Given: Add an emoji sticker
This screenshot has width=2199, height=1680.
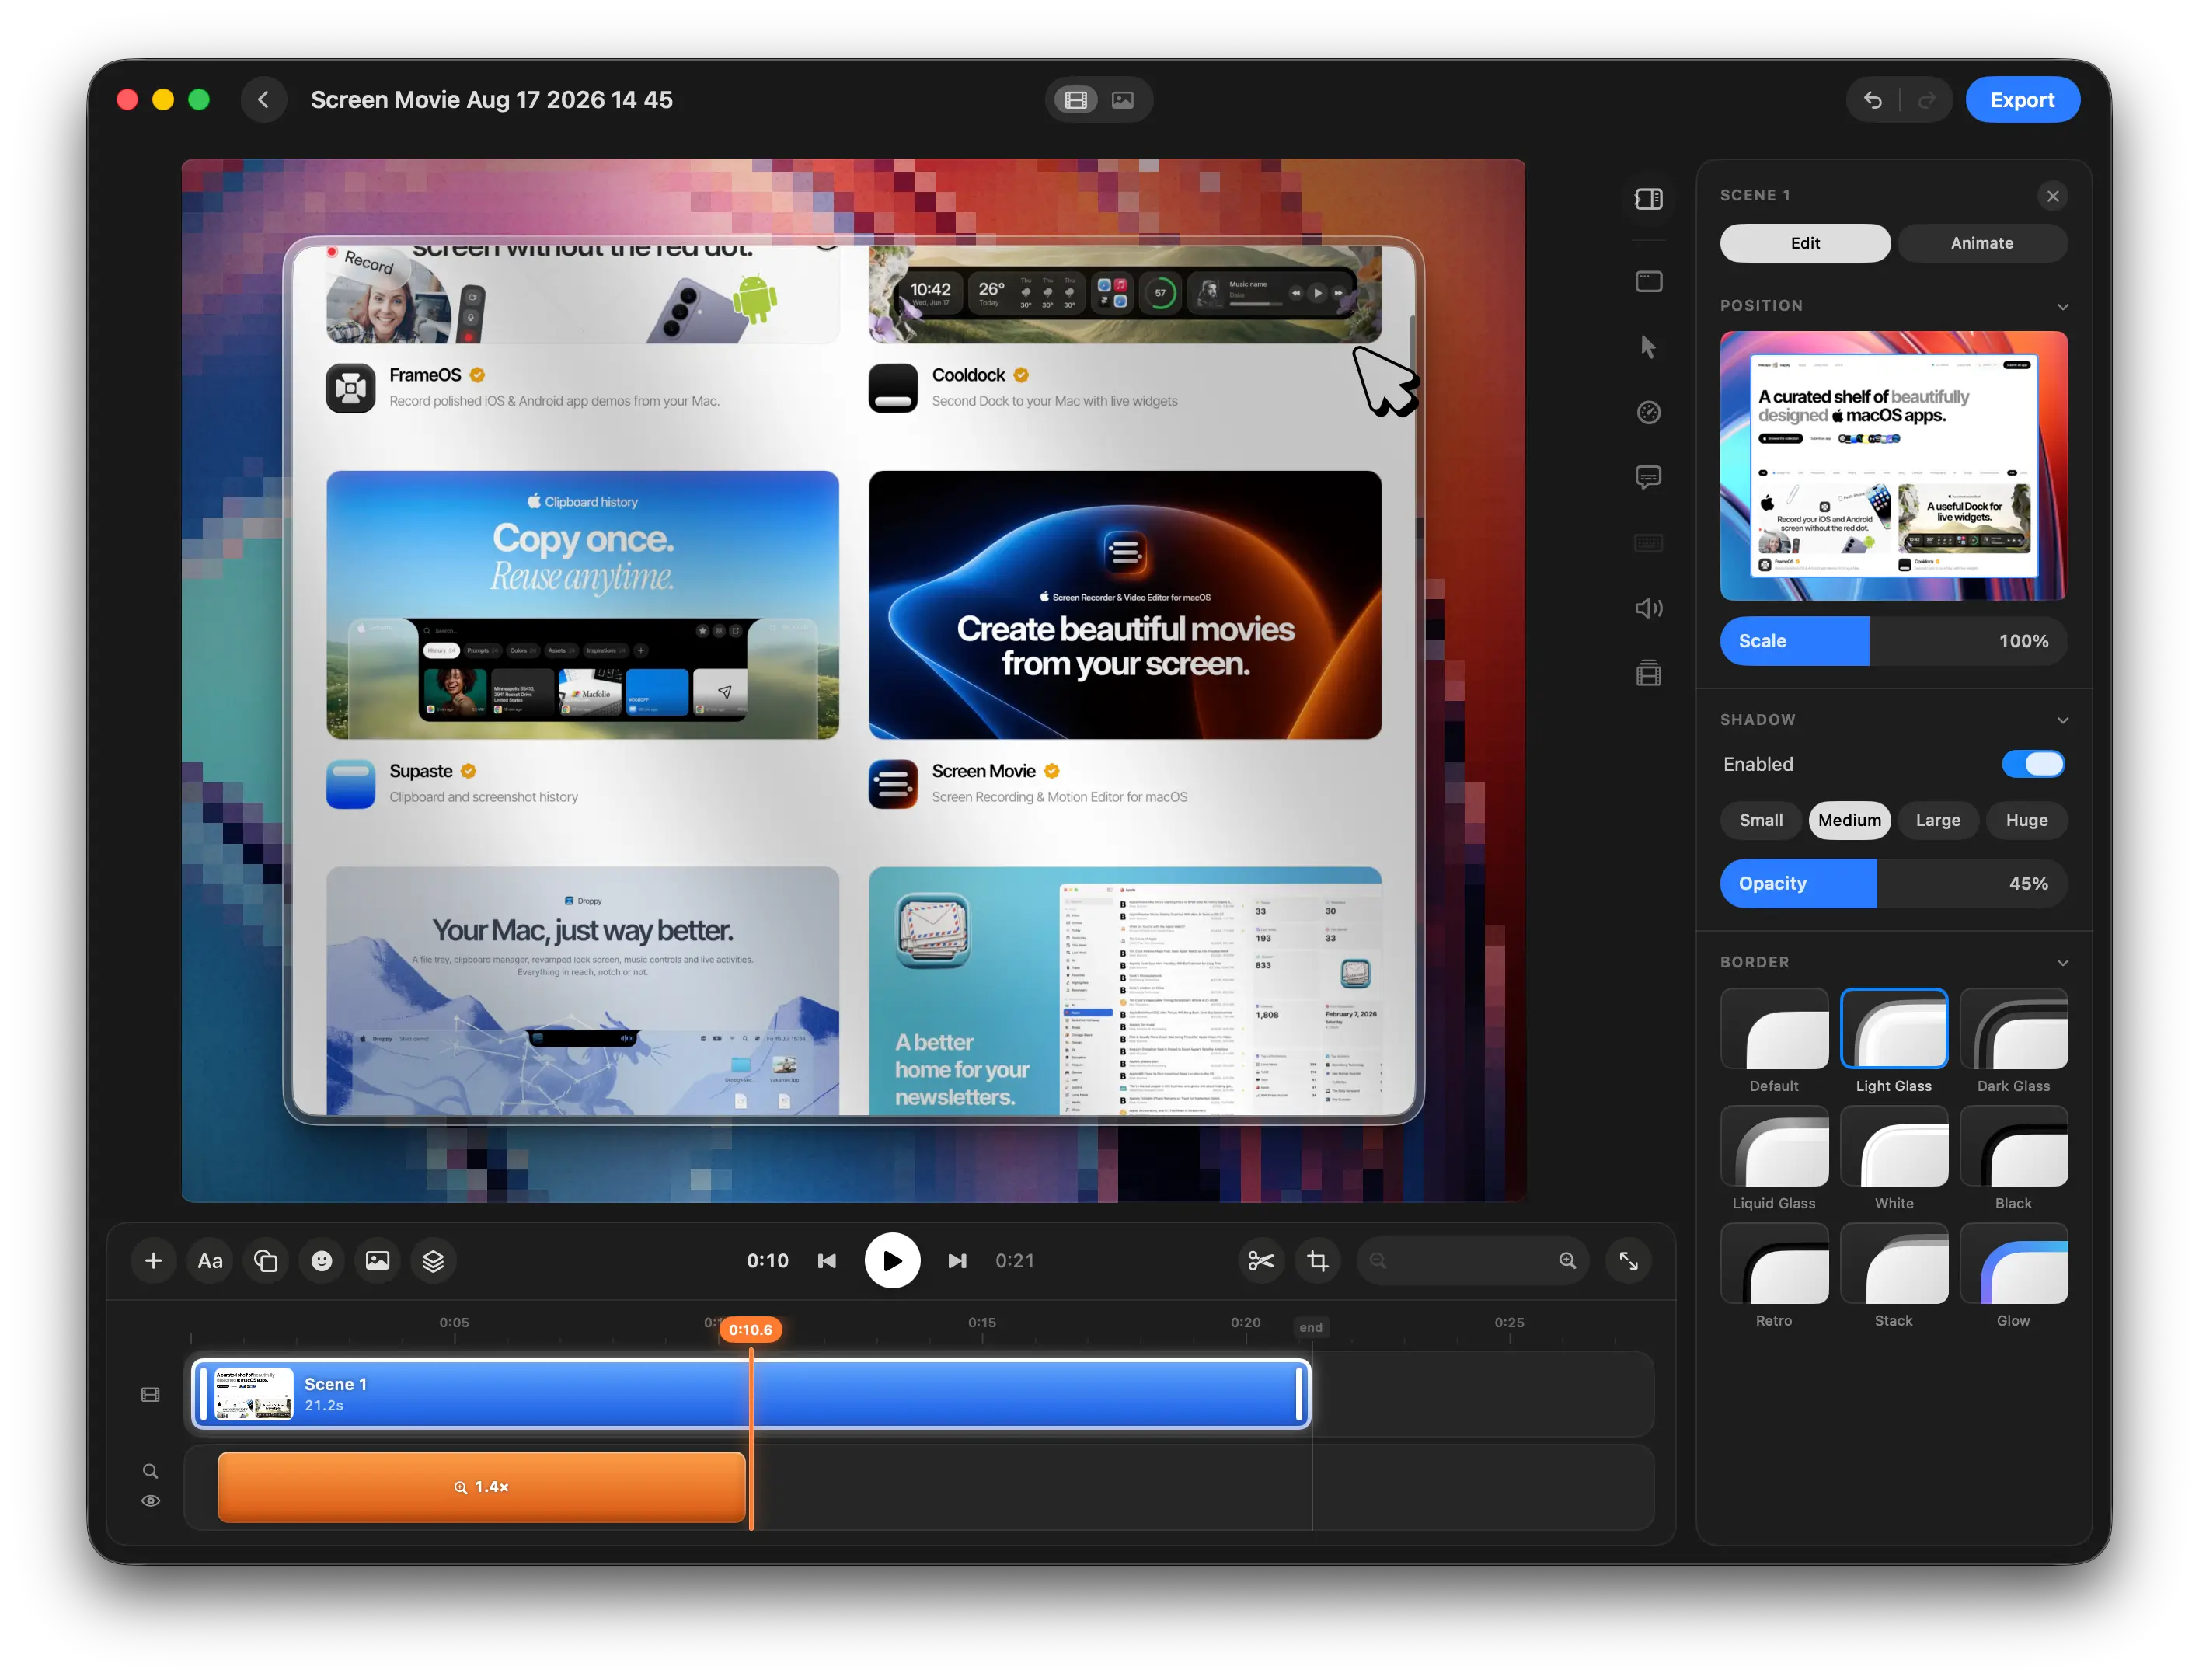Looking at the screenshot, I should point(322,1261).
